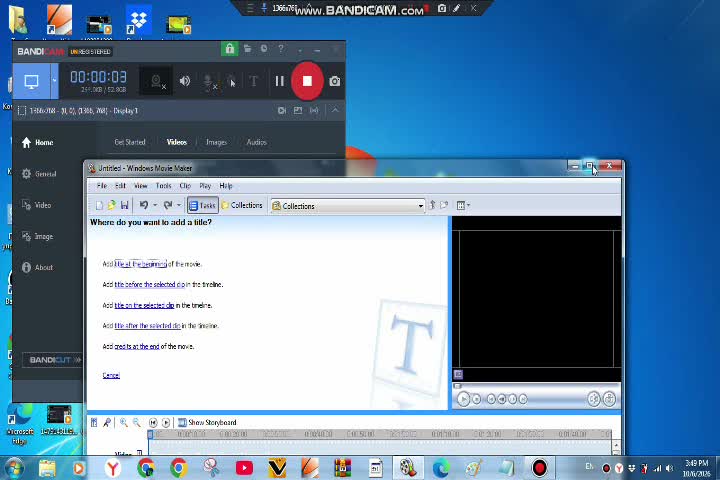Zoom out on the timeline
Viewport: 720px width, 480px height.
(x=136, y=422)
